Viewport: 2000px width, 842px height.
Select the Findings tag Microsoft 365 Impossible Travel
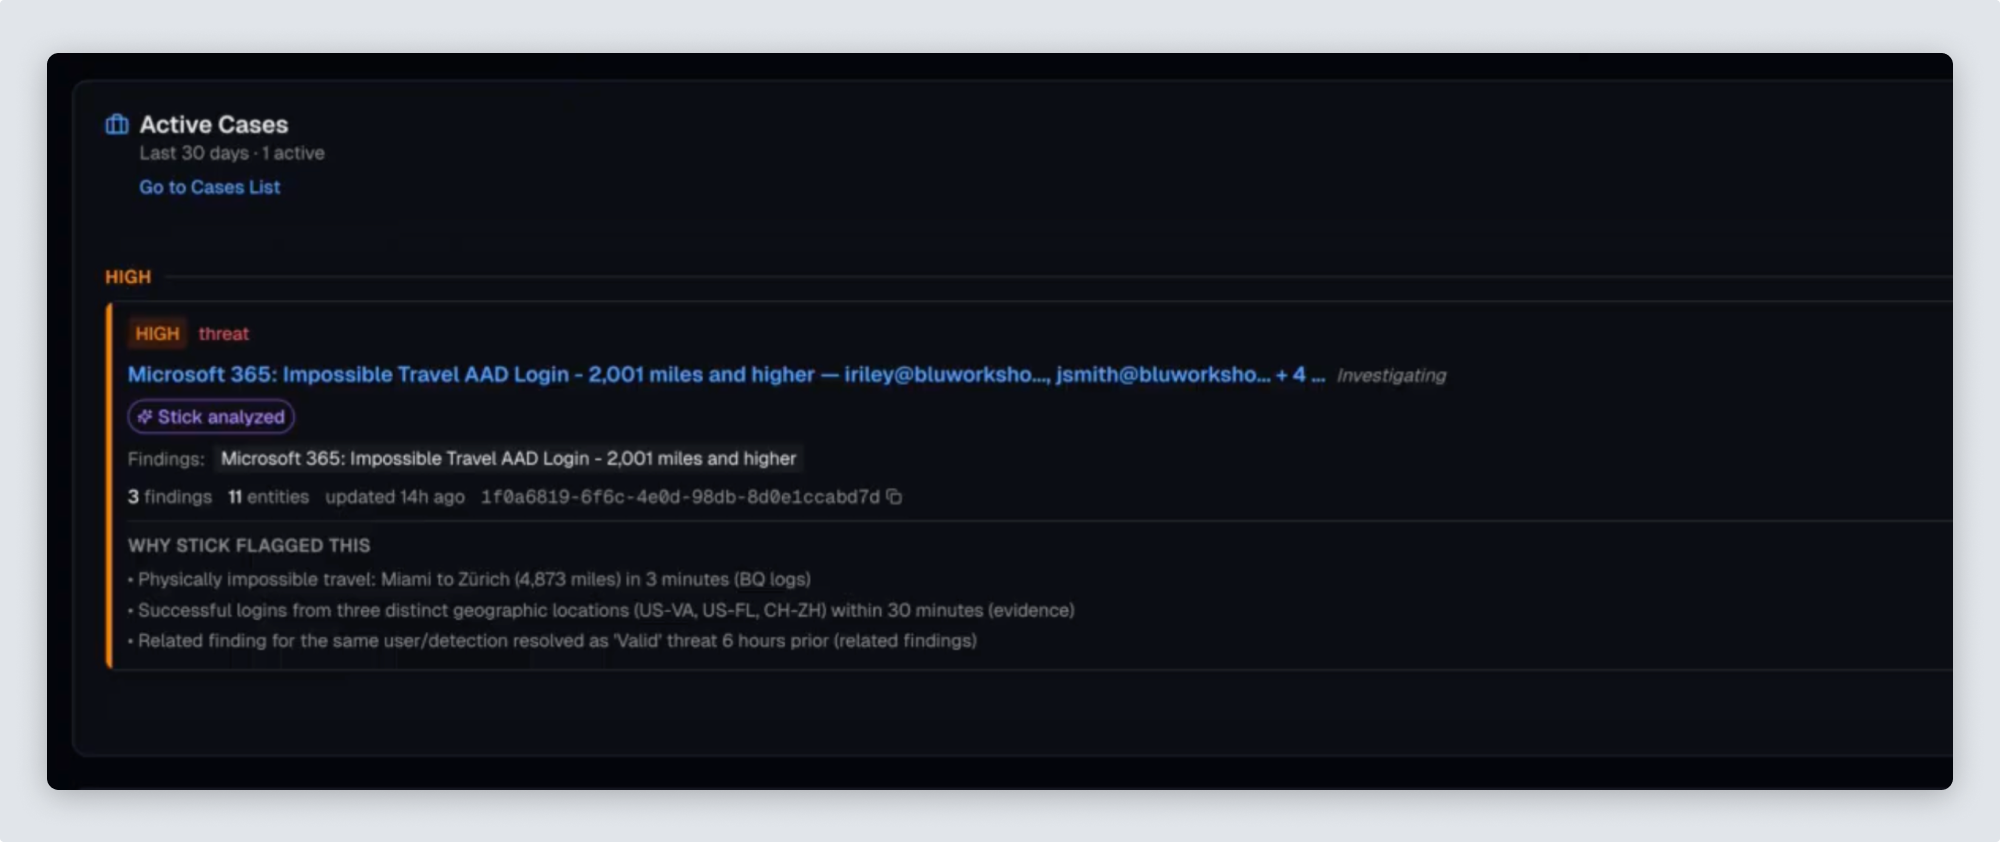click(x=508, y=458)
